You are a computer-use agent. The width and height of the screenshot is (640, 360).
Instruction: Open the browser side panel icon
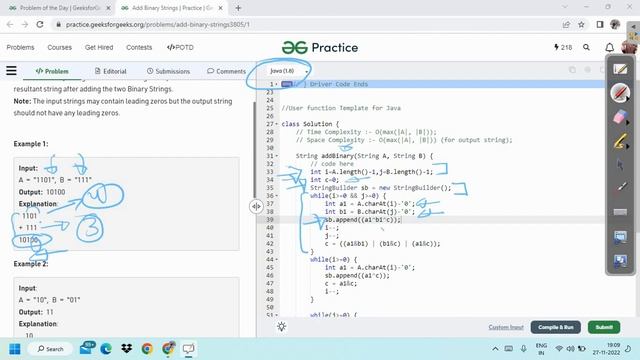coord(600,24)
